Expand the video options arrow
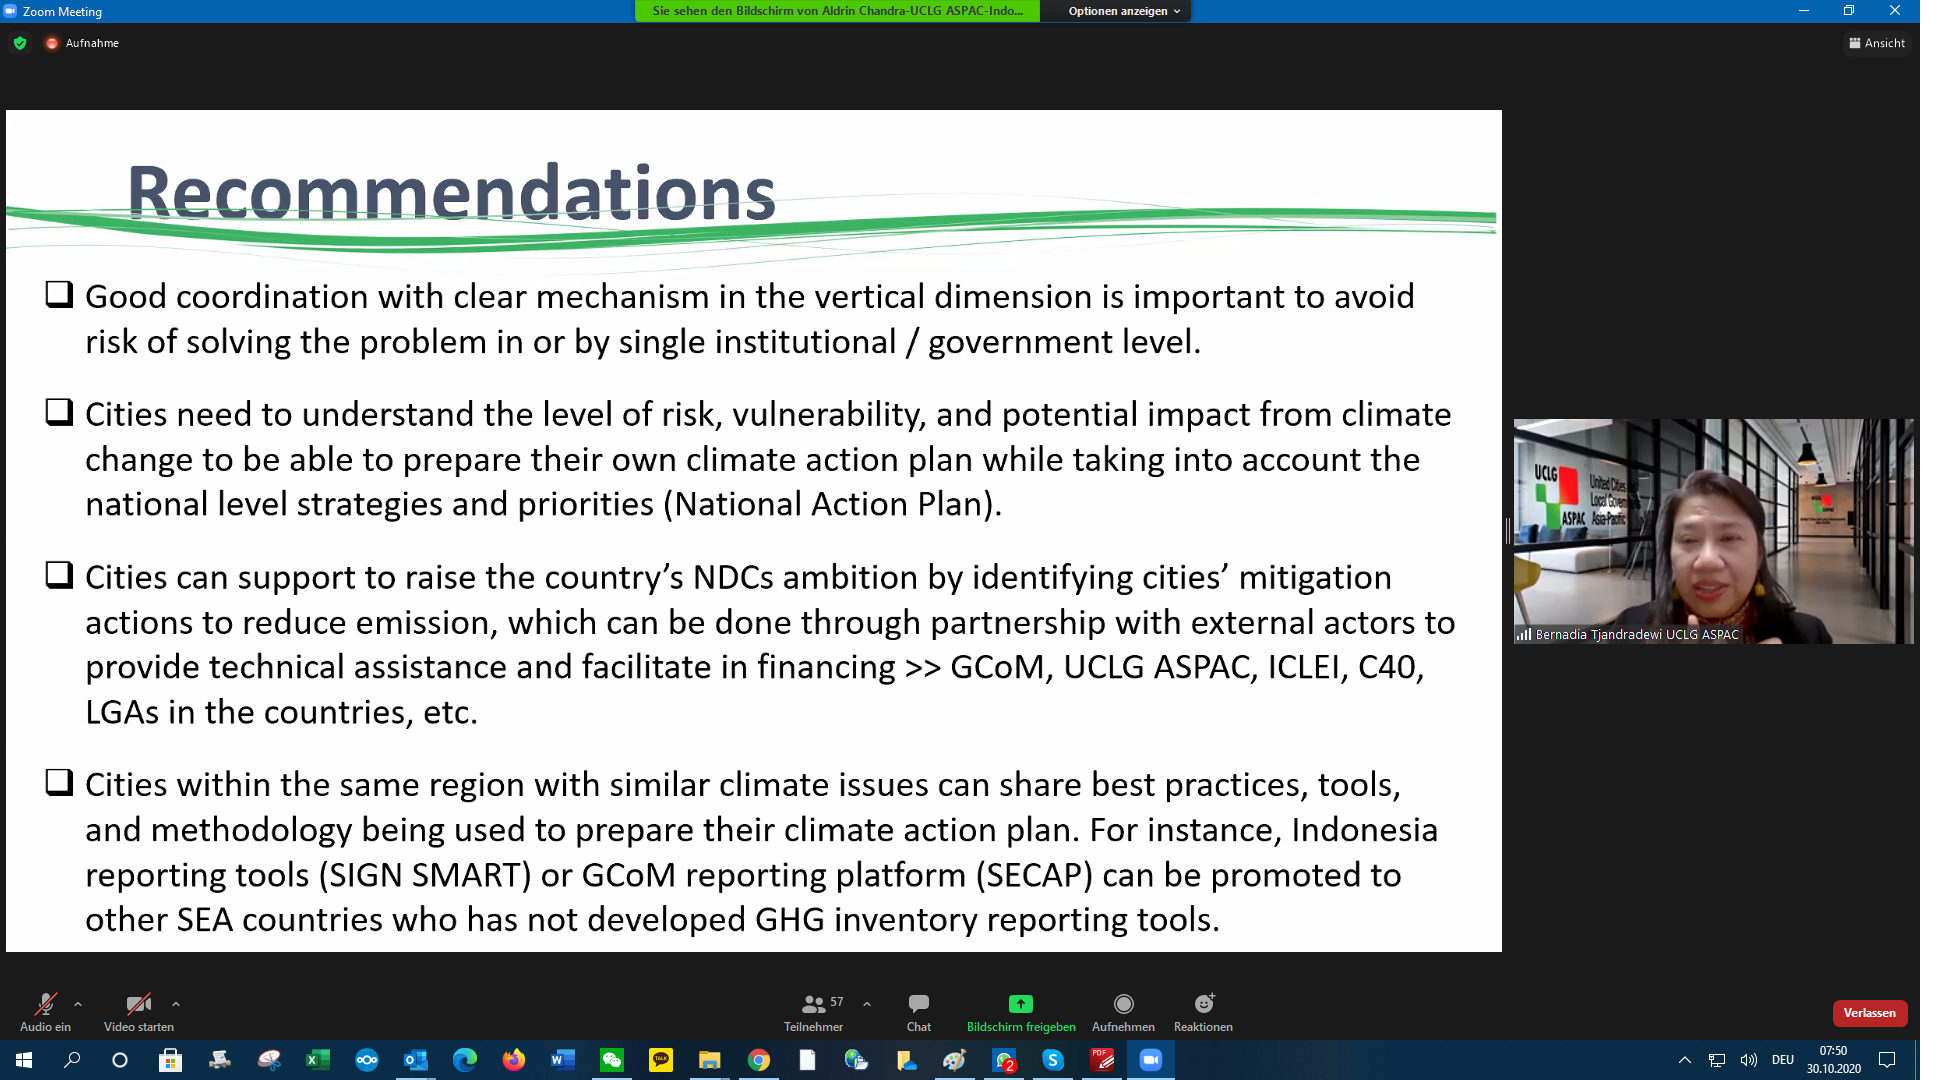The height and width of the screenshot is (1080, 1938). point(176,1004)
